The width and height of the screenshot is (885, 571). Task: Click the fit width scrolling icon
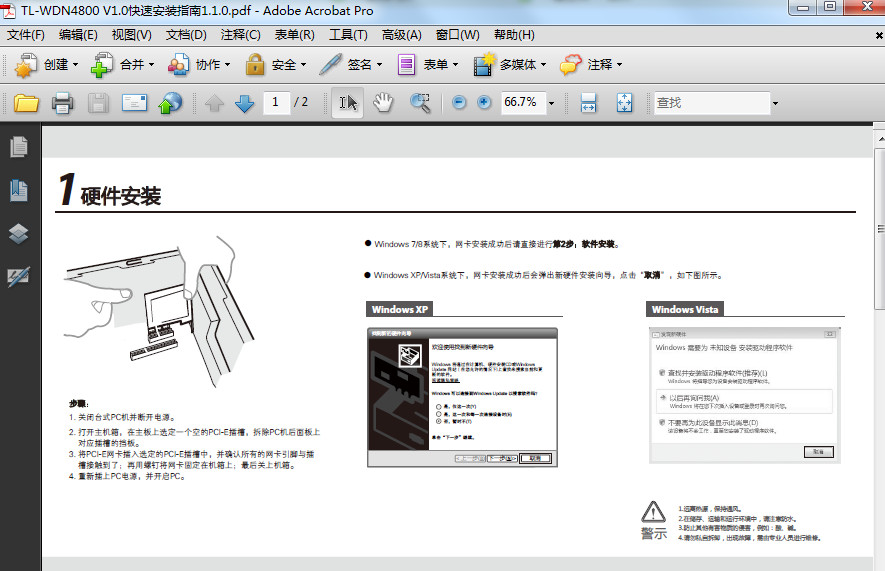pos(588,103)
